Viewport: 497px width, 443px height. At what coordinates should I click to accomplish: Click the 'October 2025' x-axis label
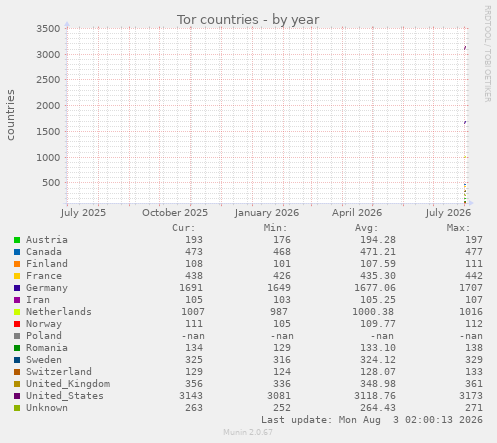pos(175,213)
